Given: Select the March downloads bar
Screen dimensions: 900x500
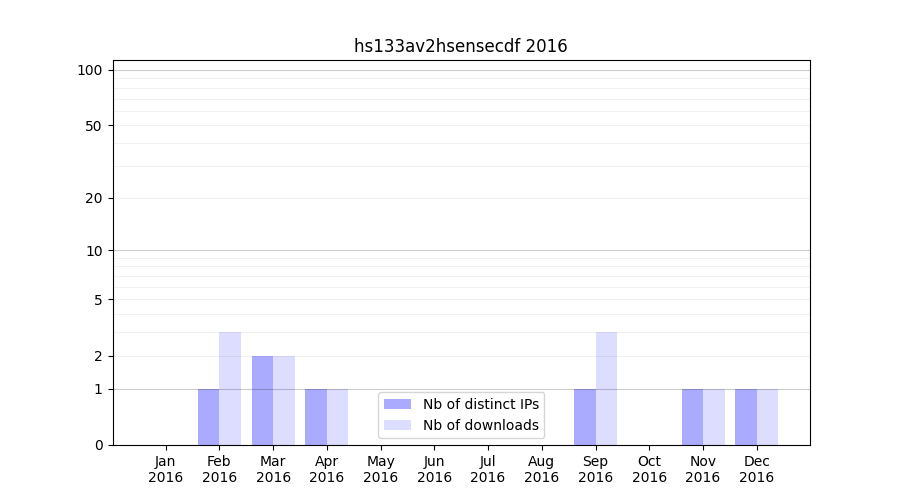Looking at the screenshot, I should (x=284, y=400).
